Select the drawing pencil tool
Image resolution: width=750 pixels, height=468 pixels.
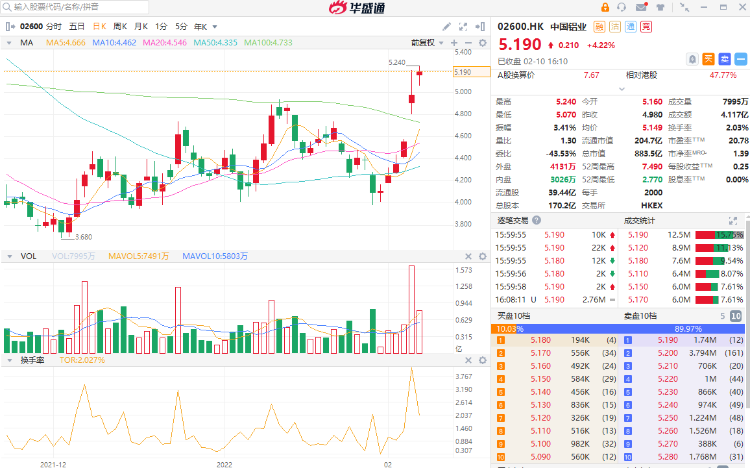pos(446,27)
